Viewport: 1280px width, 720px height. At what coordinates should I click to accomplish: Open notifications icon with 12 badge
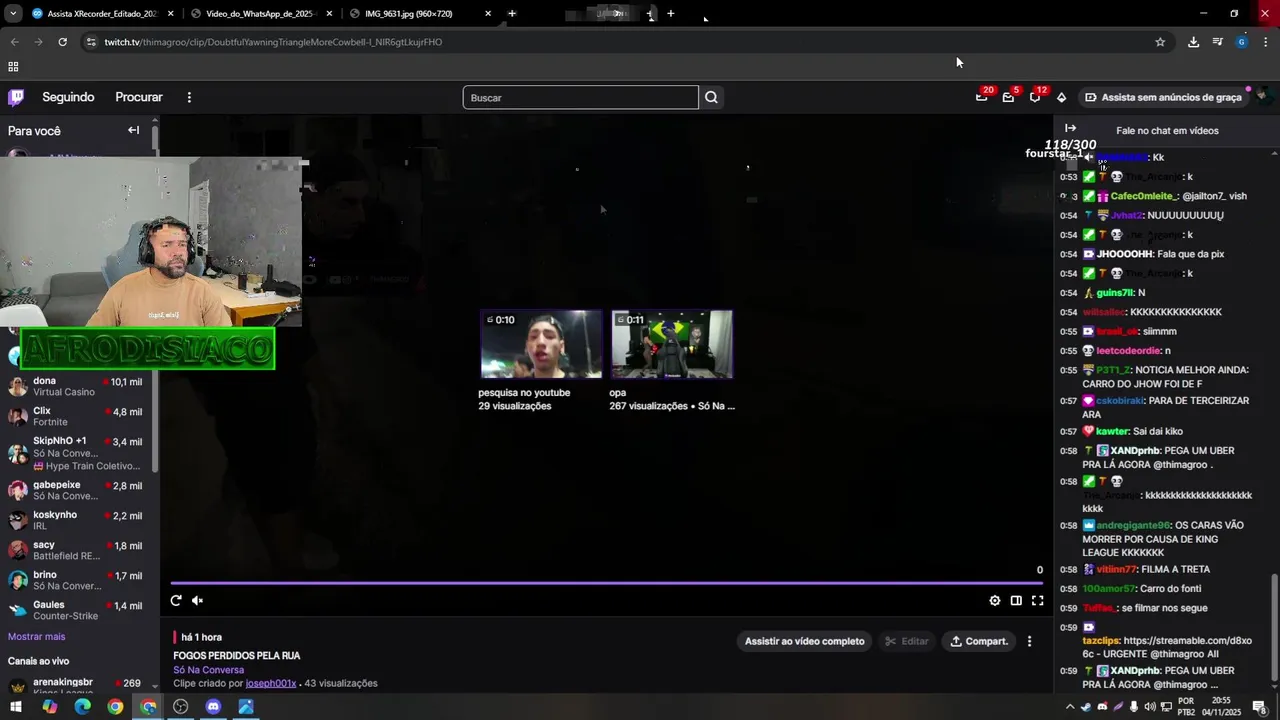1035,97
